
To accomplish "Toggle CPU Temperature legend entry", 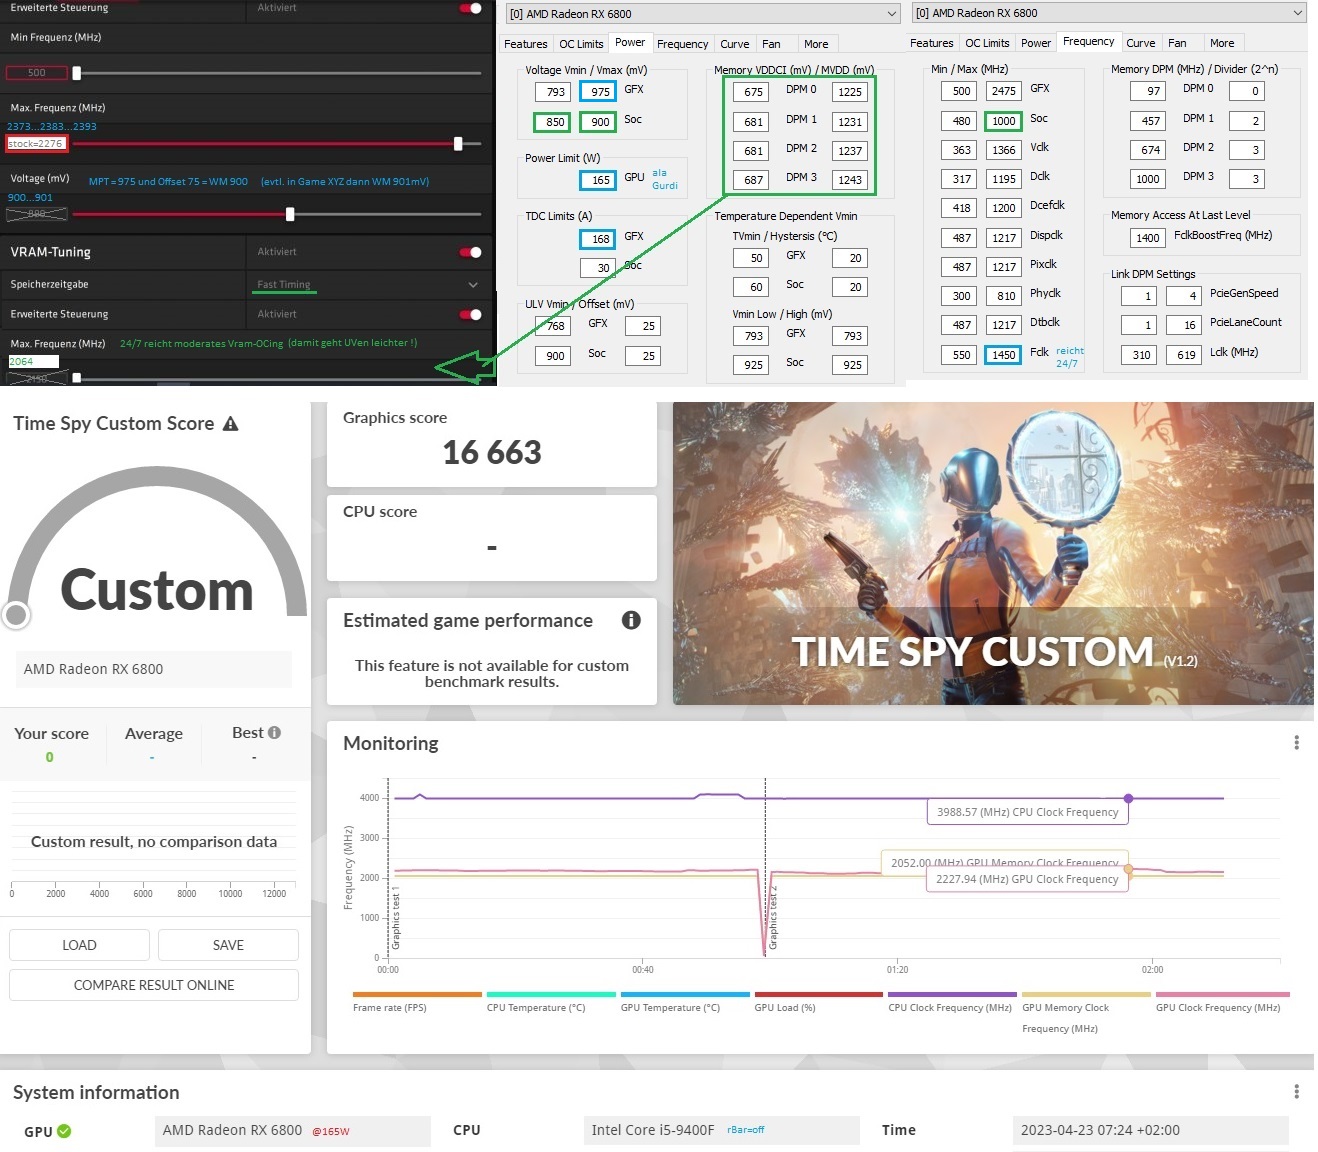I will (551, 1001).
